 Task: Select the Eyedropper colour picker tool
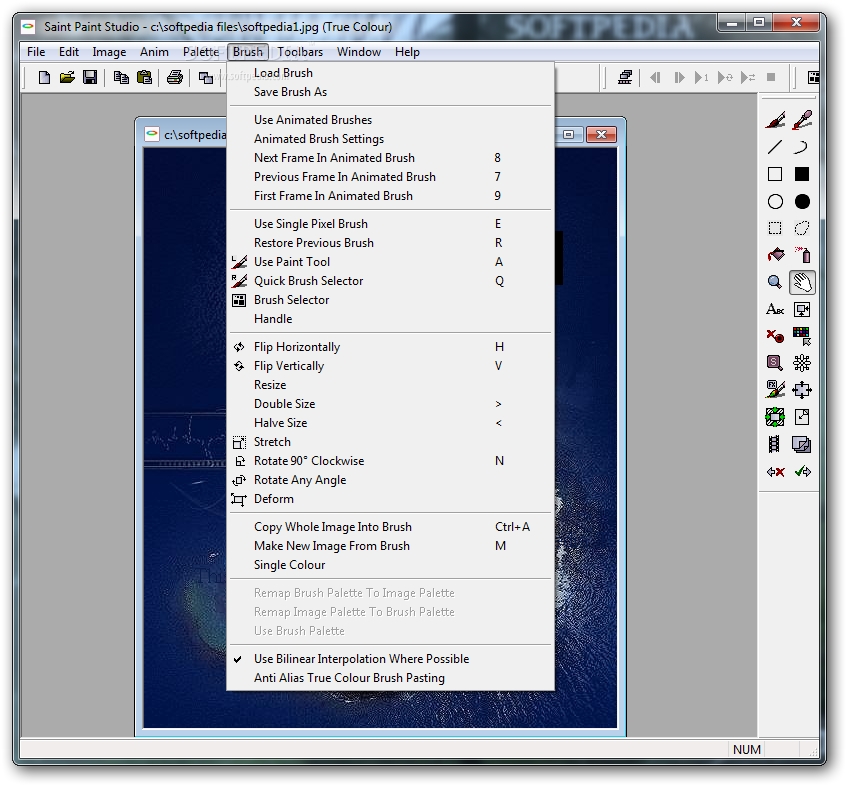pyautogui.click(x=802, y=120)
